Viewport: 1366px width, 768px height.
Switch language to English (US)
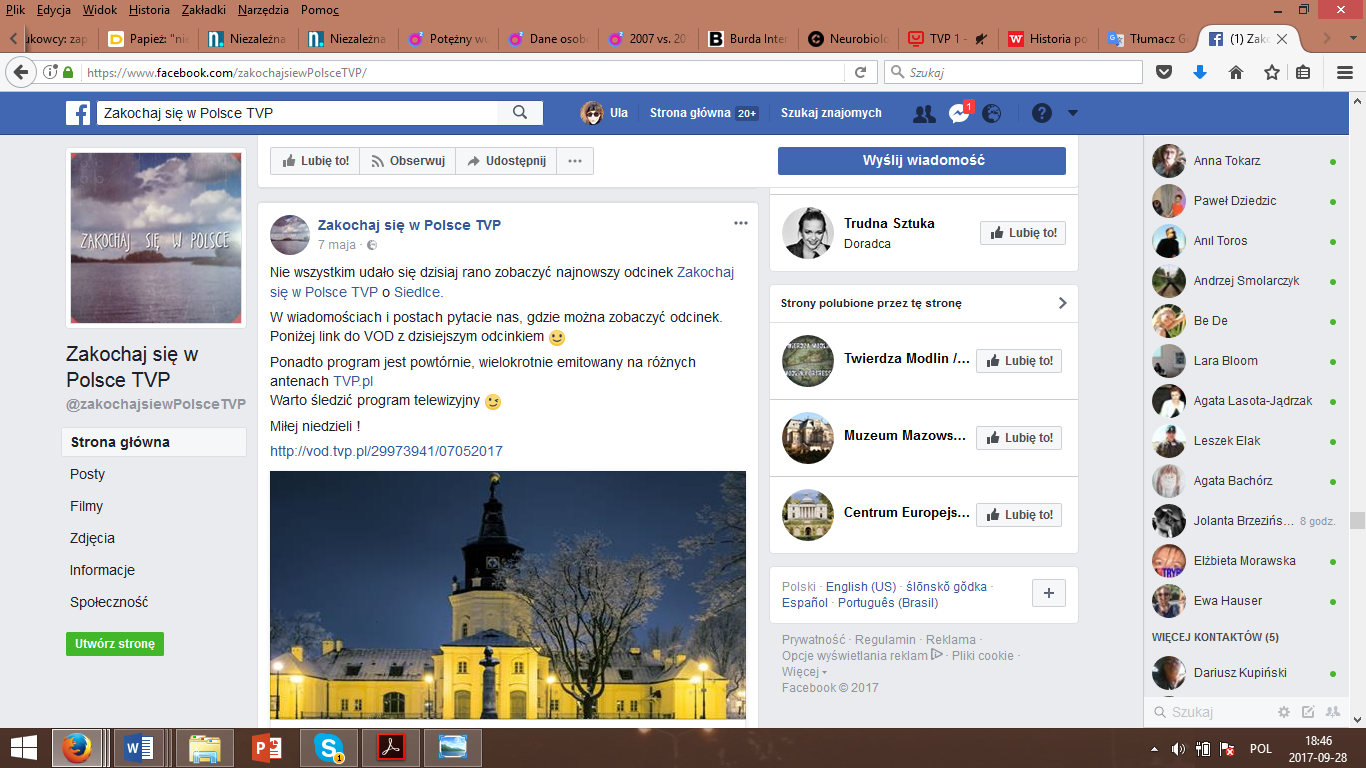(860, 587)
